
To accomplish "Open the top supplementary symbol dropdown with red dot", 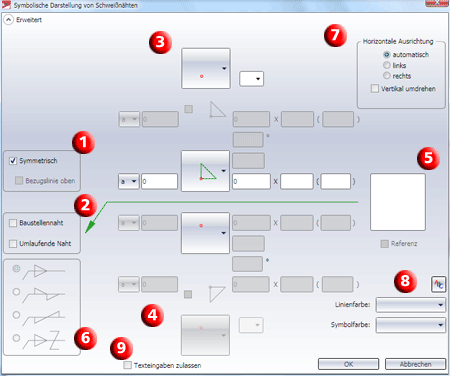I will pos(206,68).
